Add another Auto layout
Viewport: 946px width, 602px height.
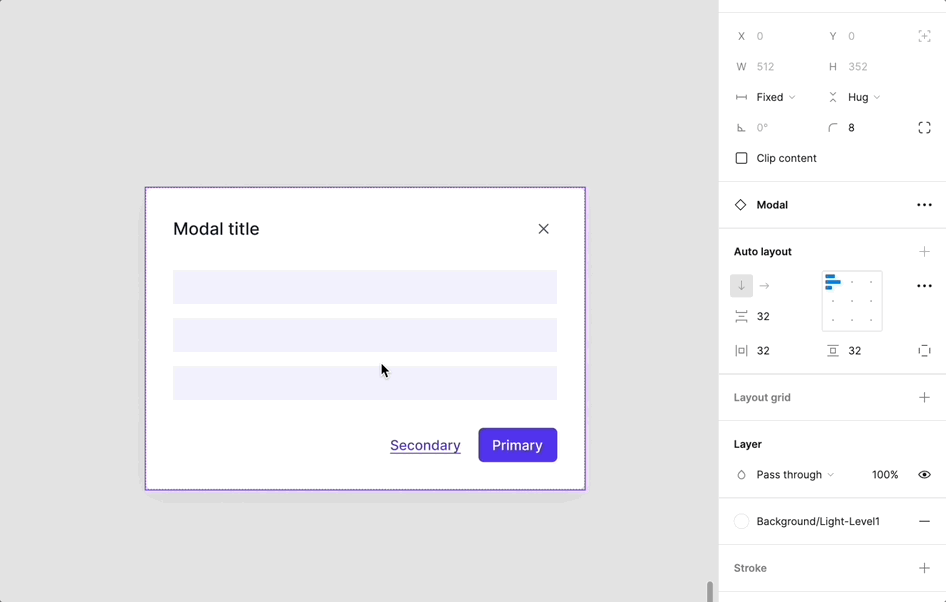click(924, 252)
